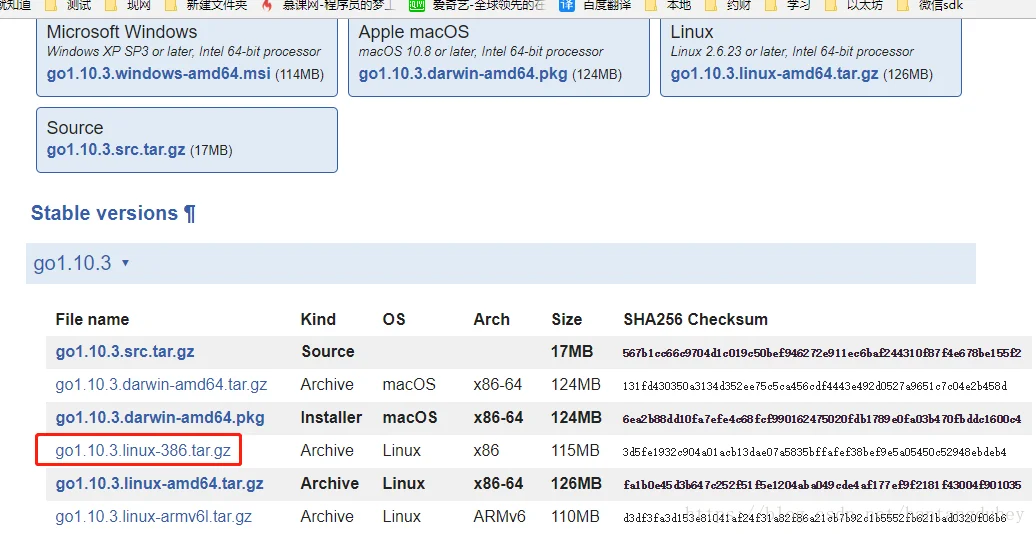Click checksum starting with 3d5fe1932c90

click(x=815, y=452)
